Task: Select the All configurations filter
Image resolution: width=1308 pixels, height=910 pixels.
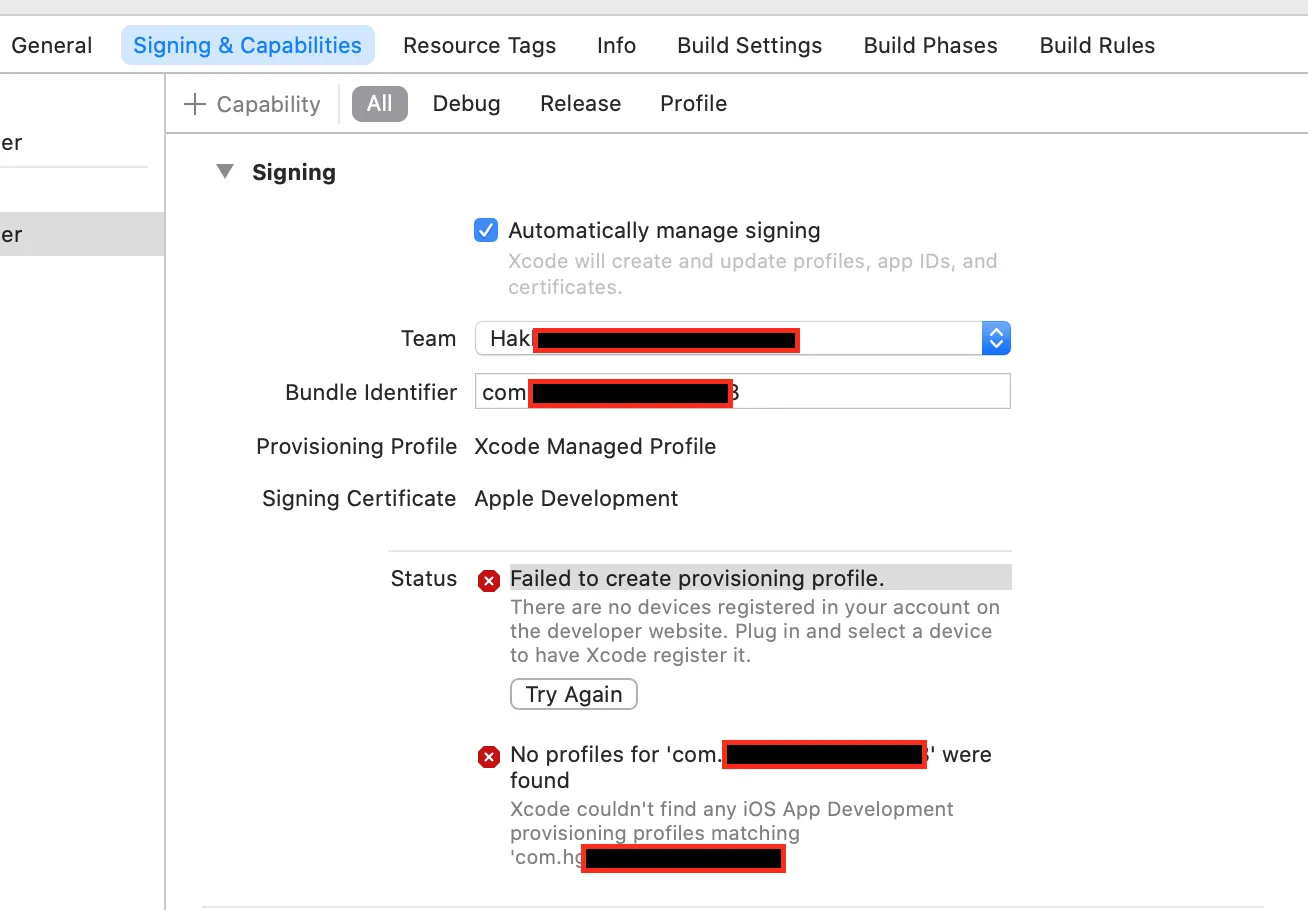Action: 380,104
